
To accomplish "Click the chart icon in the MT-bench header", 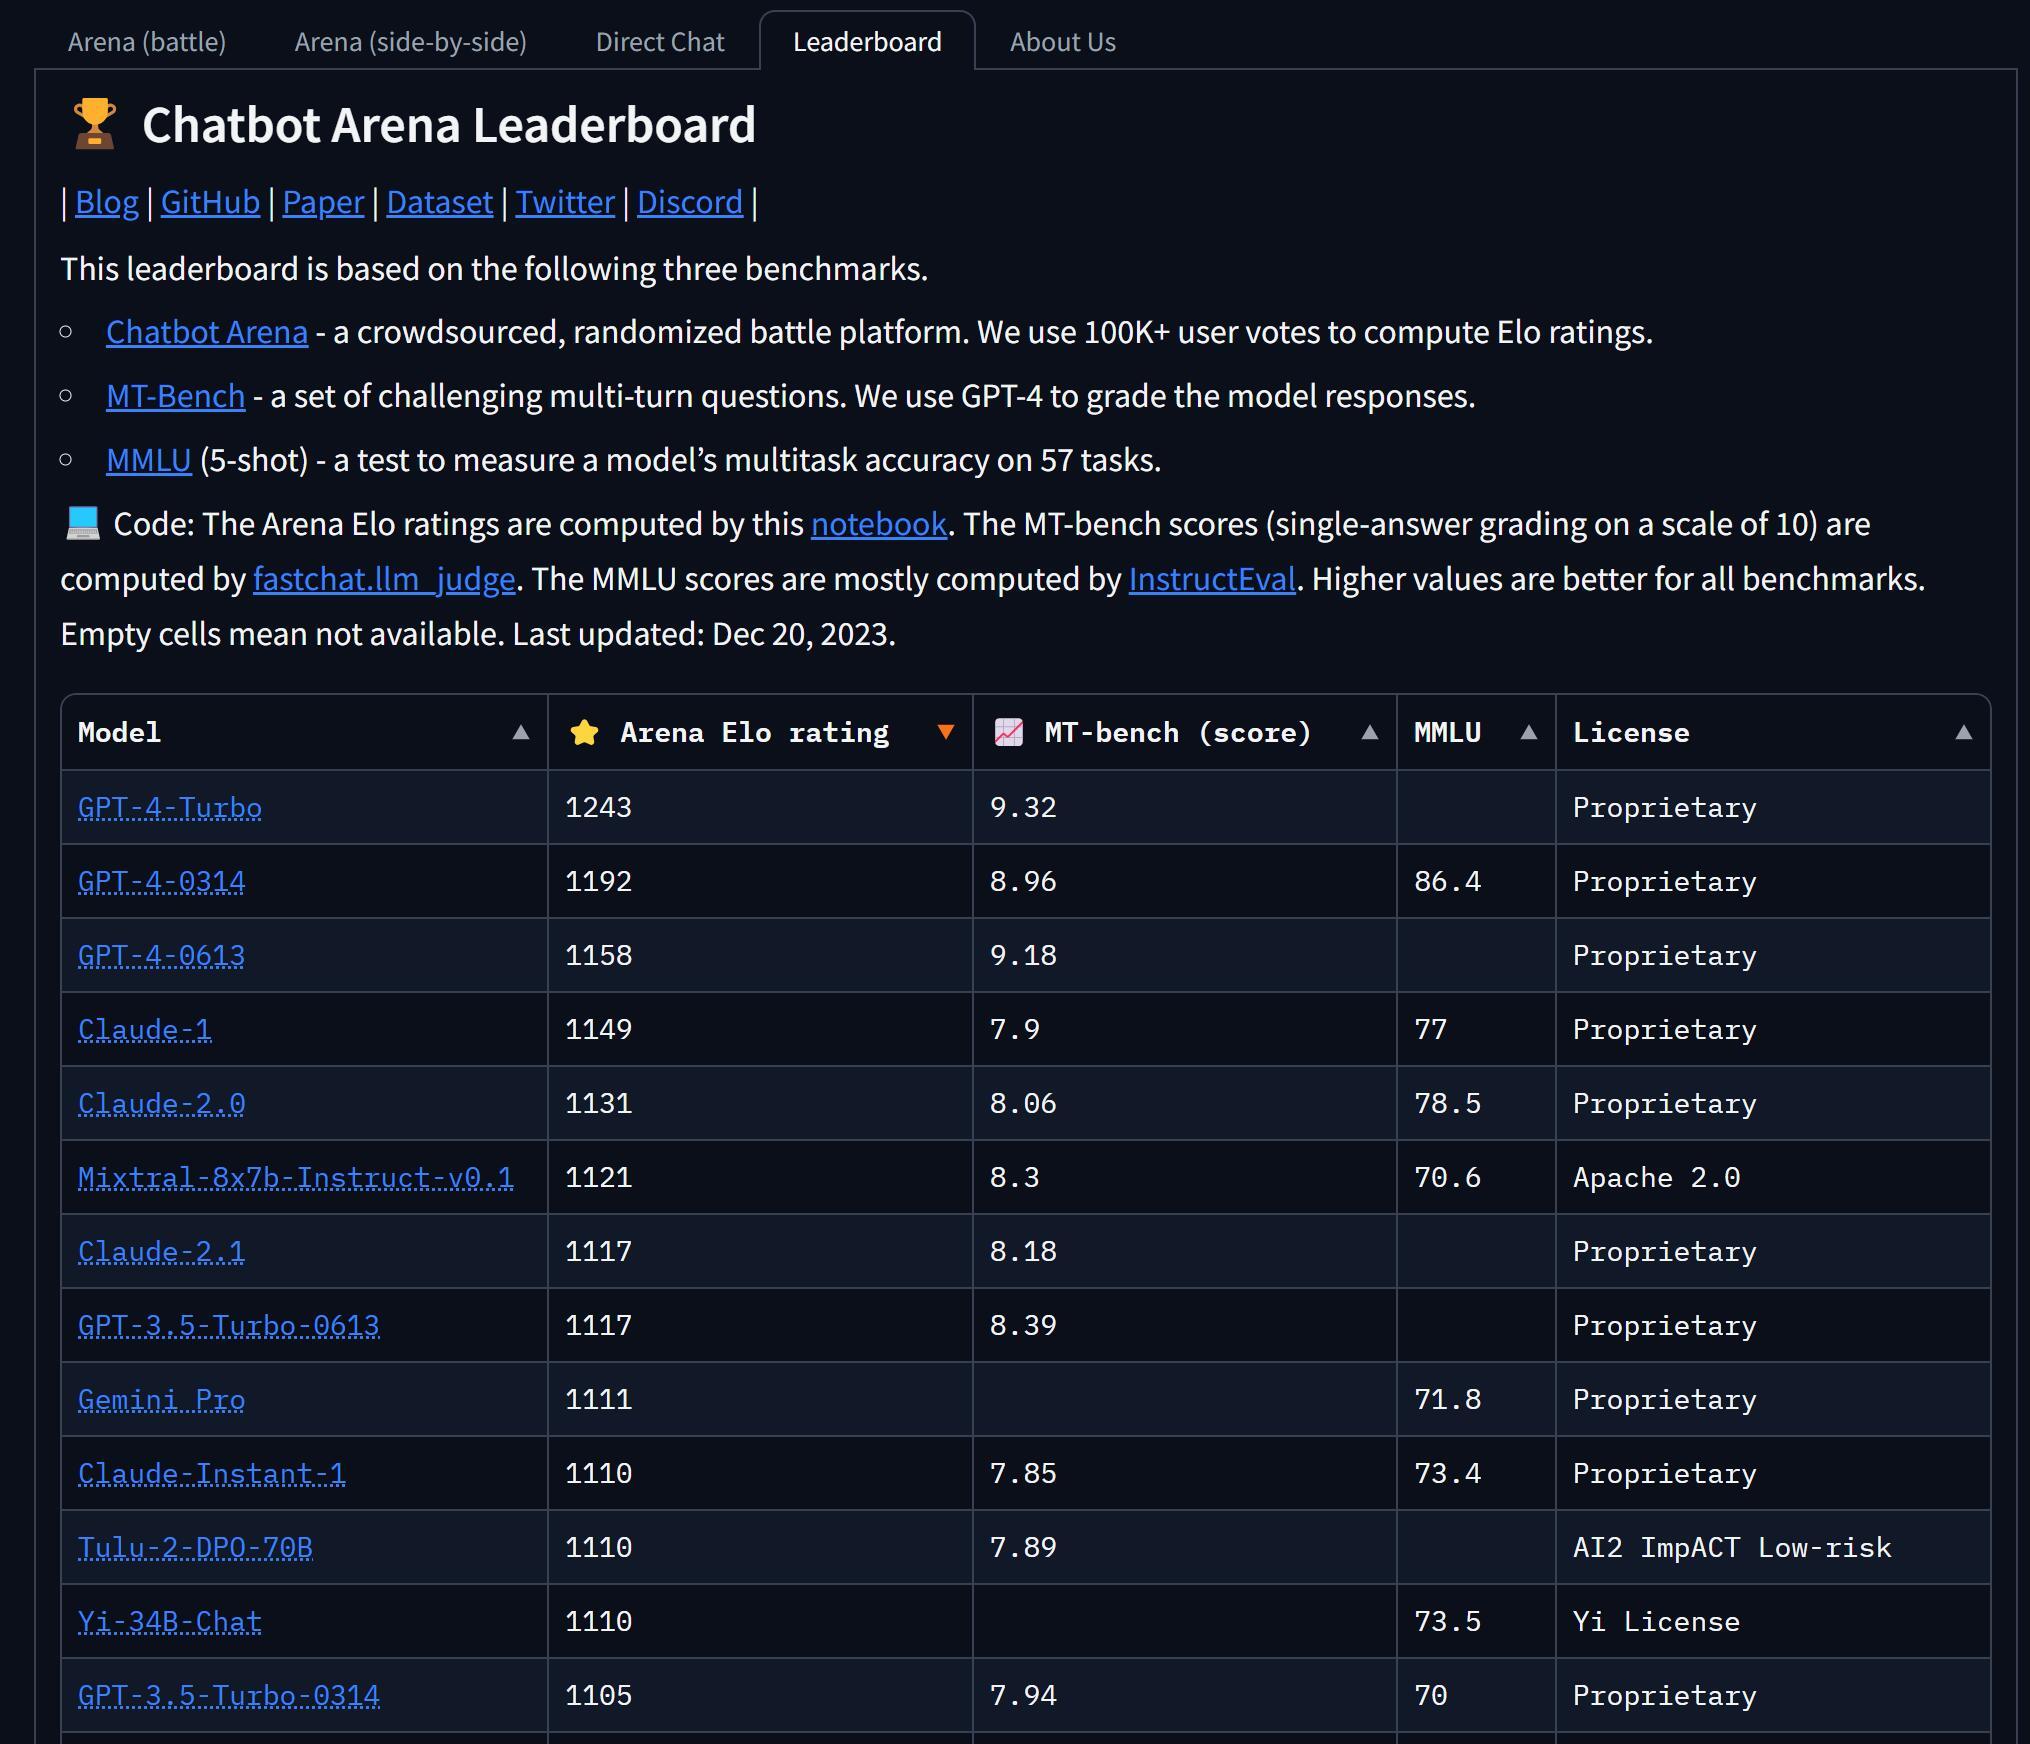I will 1008,733.
